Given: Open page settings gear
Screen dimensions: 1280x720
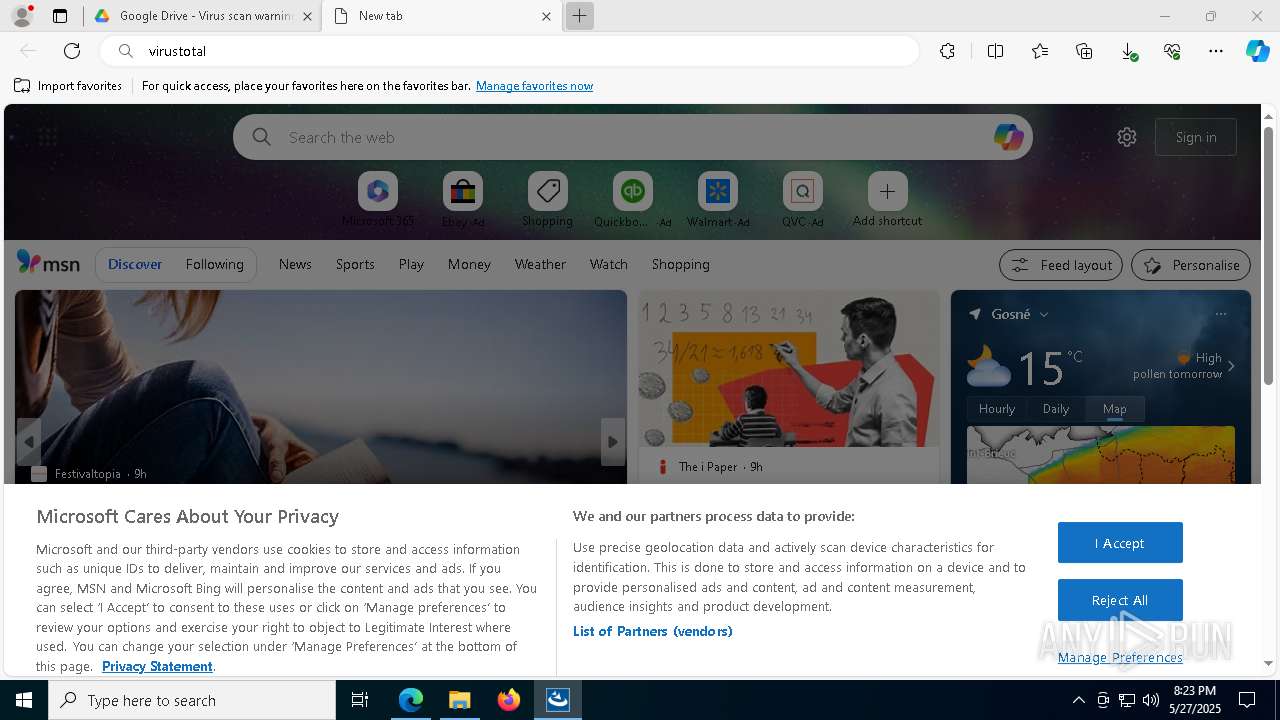Looking at the screenshot, I should [x=1127, y=137].
